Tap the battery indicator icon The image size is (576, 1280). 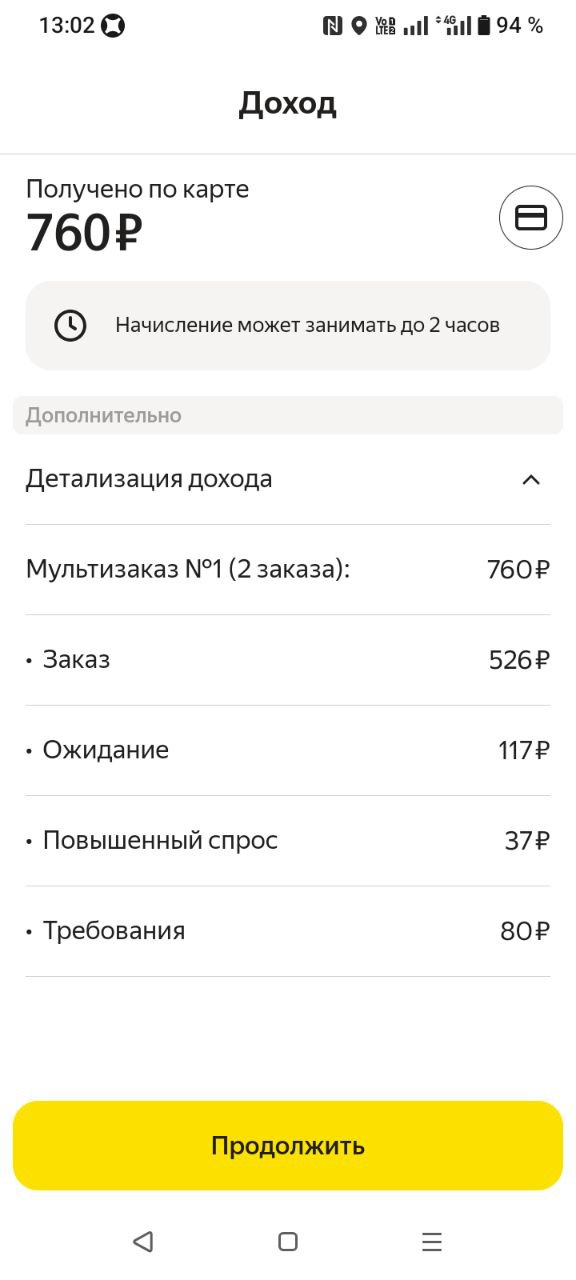(x=484, y=26)
